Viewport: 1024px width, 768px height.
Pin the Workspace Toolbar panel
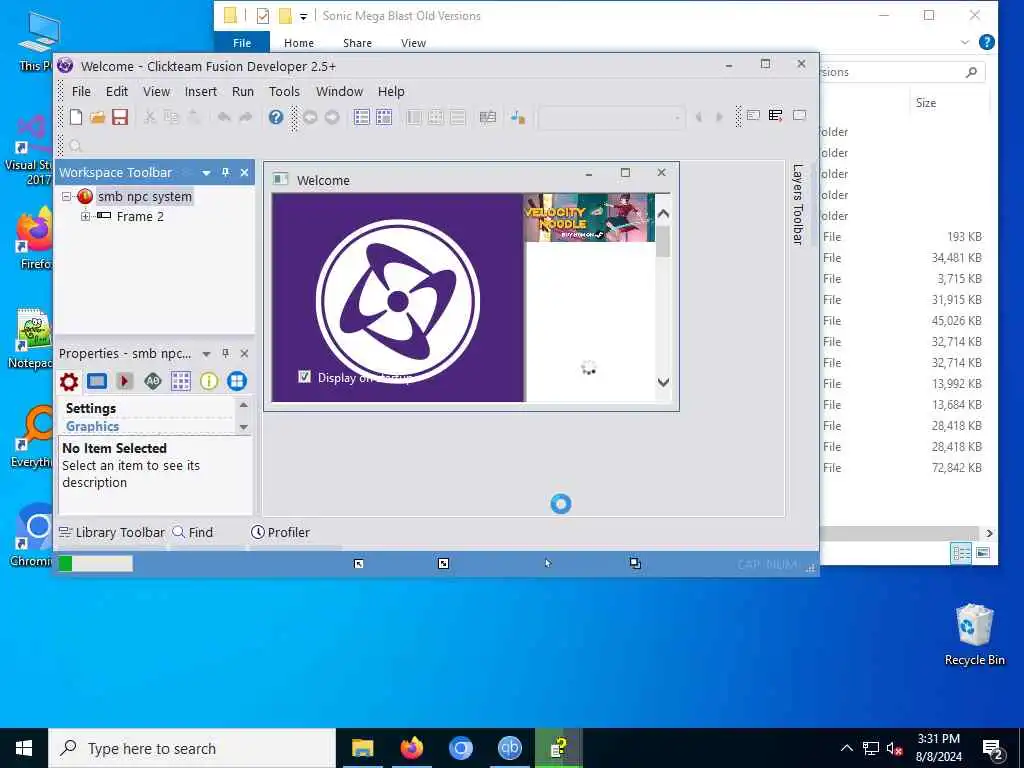[225, 172]
